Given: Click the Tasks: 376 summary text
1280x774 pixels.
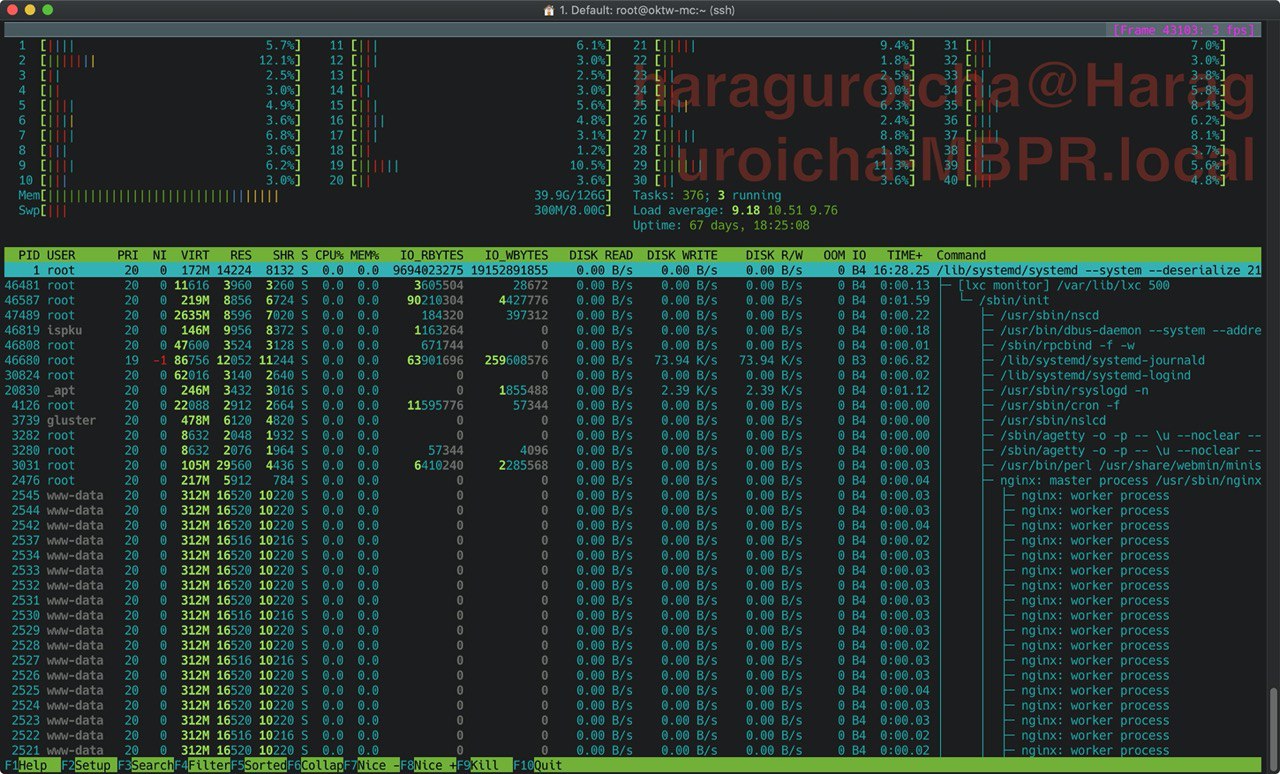Looking at the screenshot, I should click(707, 195).
